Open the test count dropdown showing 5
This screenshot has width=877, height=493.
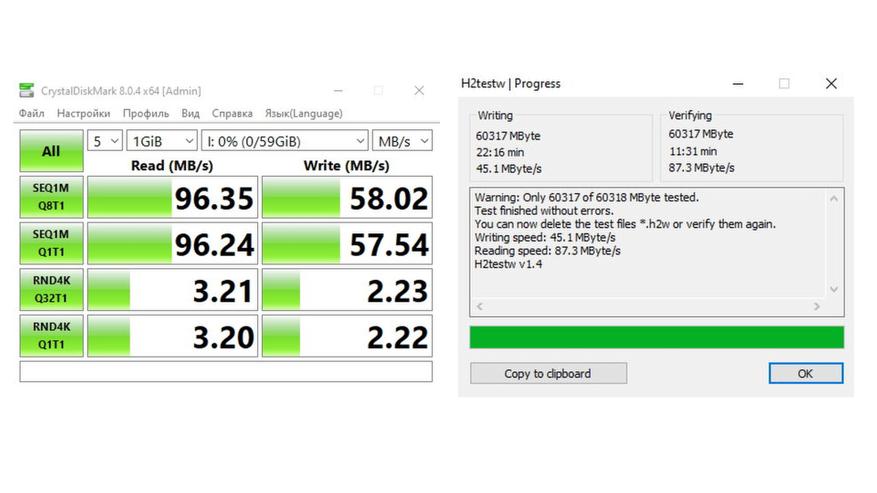point(105,141)
